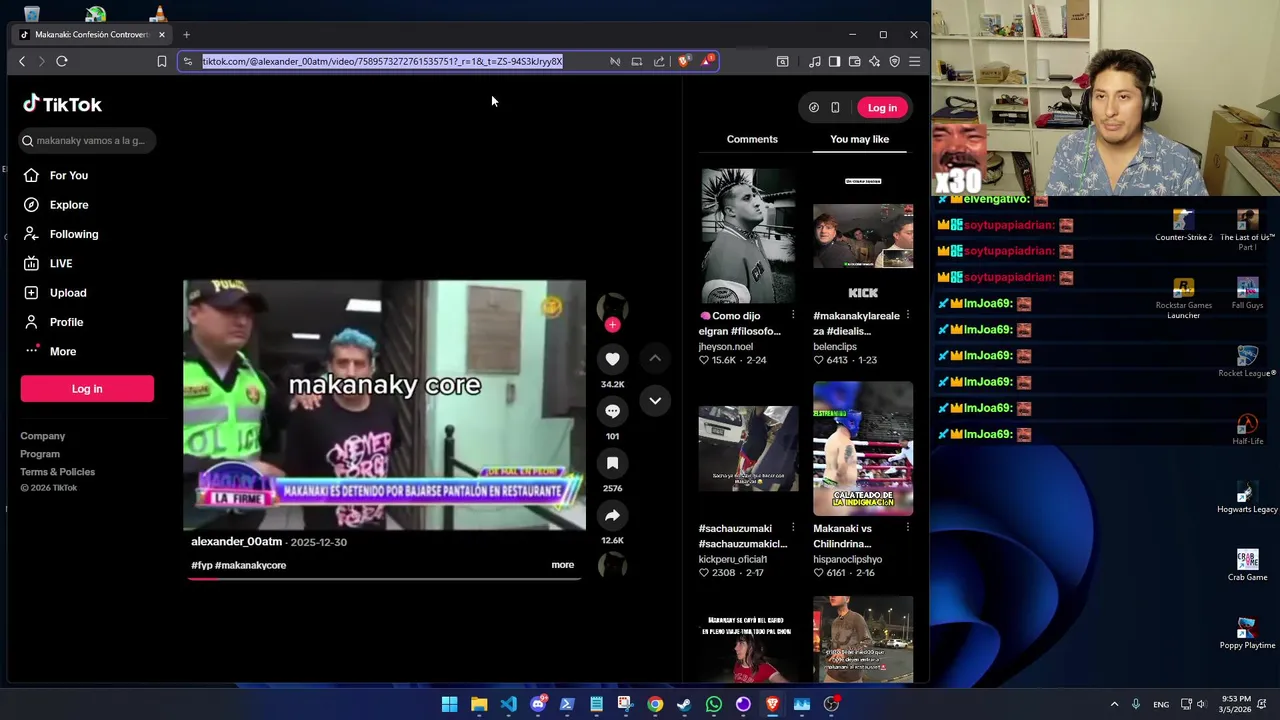Screen dimensions: 1280x720
Task: Open Windows Start menu
Action: coord(449,704)
